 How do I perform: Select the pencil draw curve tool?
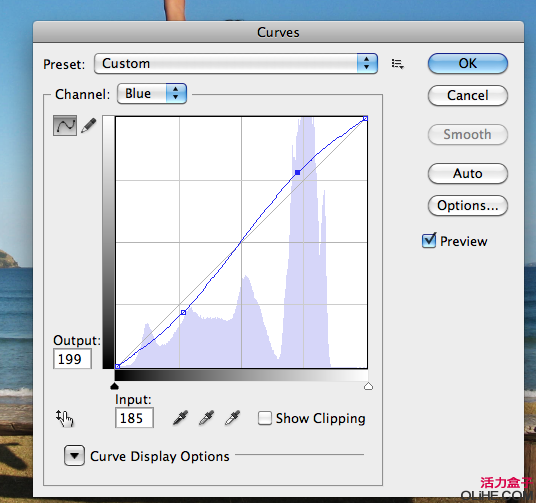pos(89,125)
